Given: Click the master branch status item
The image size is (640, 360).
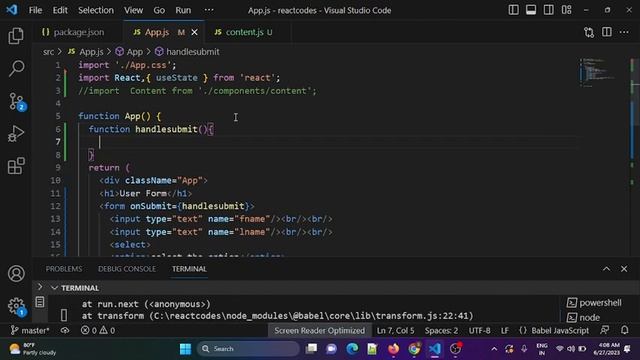Looking at the screenshot, I should tap(29, 330).
